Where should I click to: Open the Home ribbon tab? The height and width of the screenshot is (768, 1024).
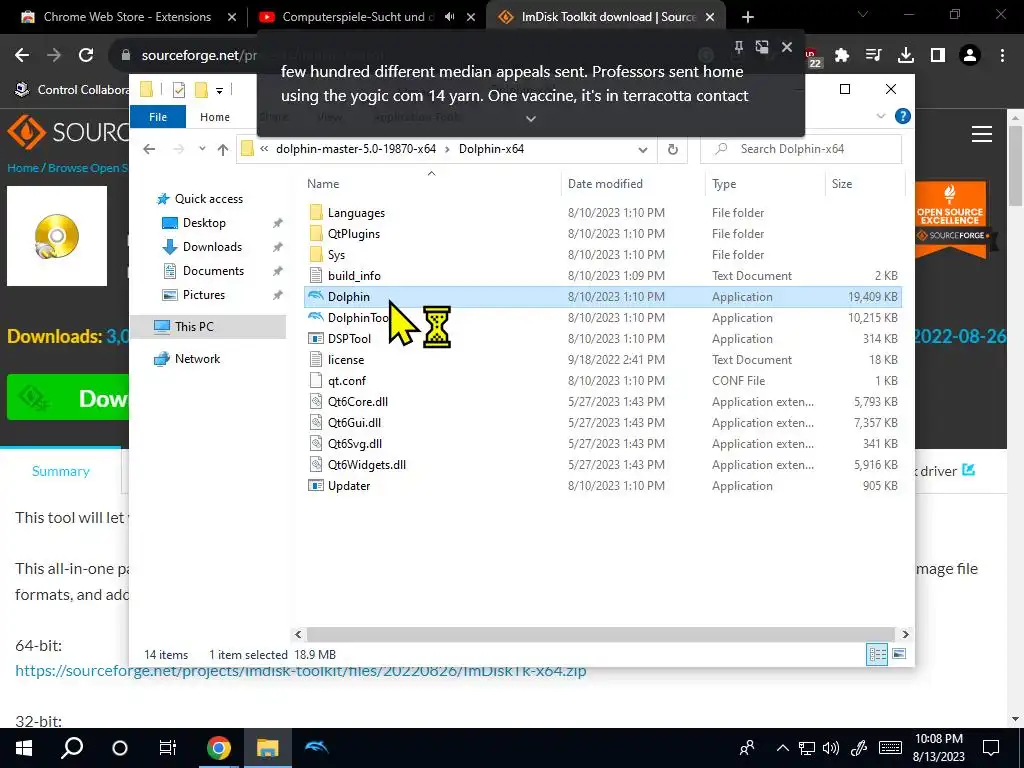click(x=215, y=117)
